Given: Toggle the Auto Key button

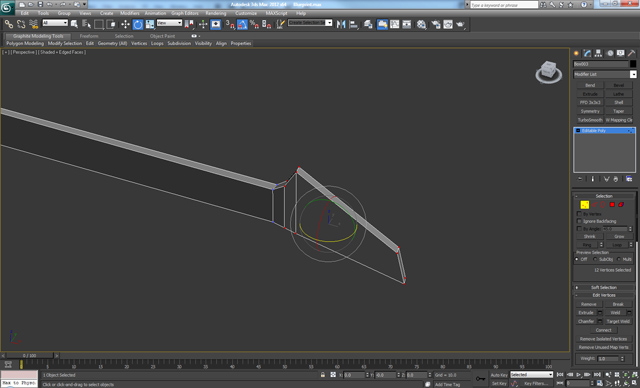Looking at the screenshot, I should 499,375.
